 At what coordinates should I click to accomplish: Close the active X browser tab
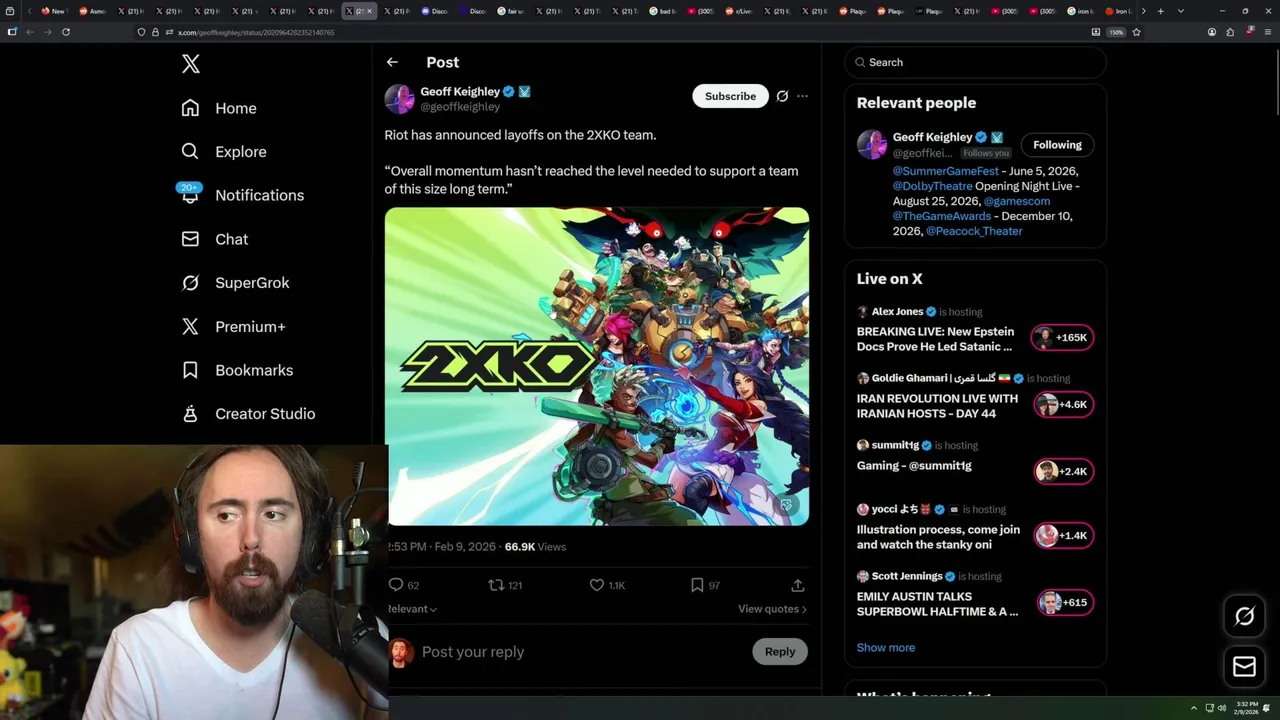(x=369, y=11)
